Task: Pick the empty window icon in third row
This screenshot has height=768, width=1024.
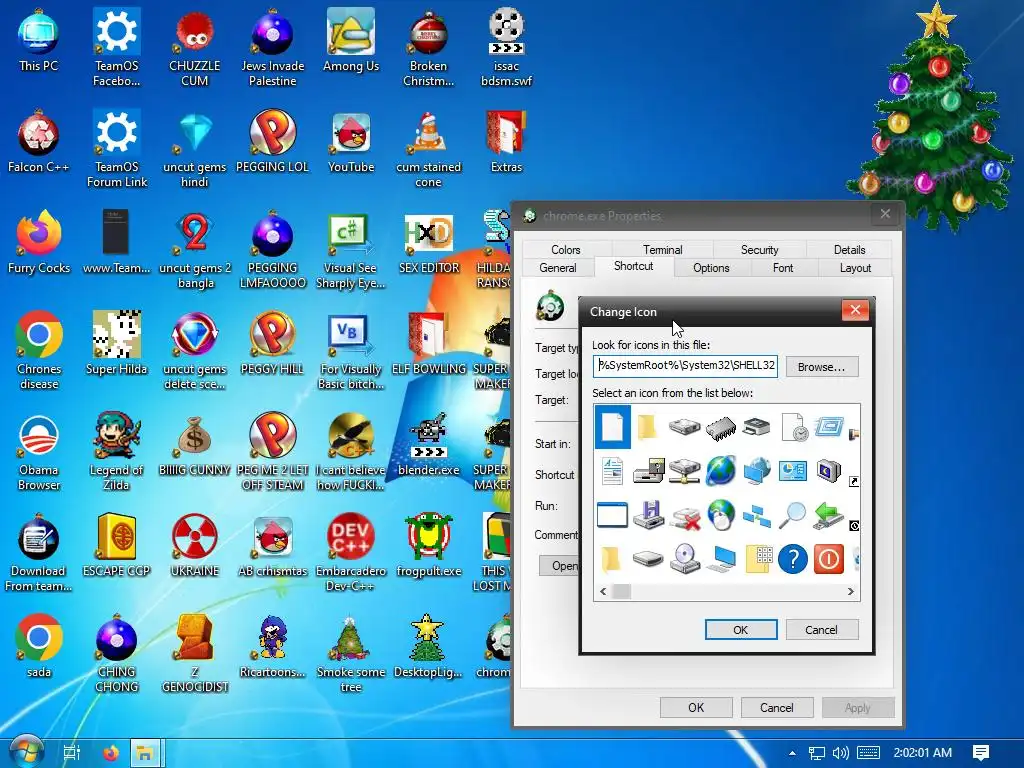Action: 612,515
